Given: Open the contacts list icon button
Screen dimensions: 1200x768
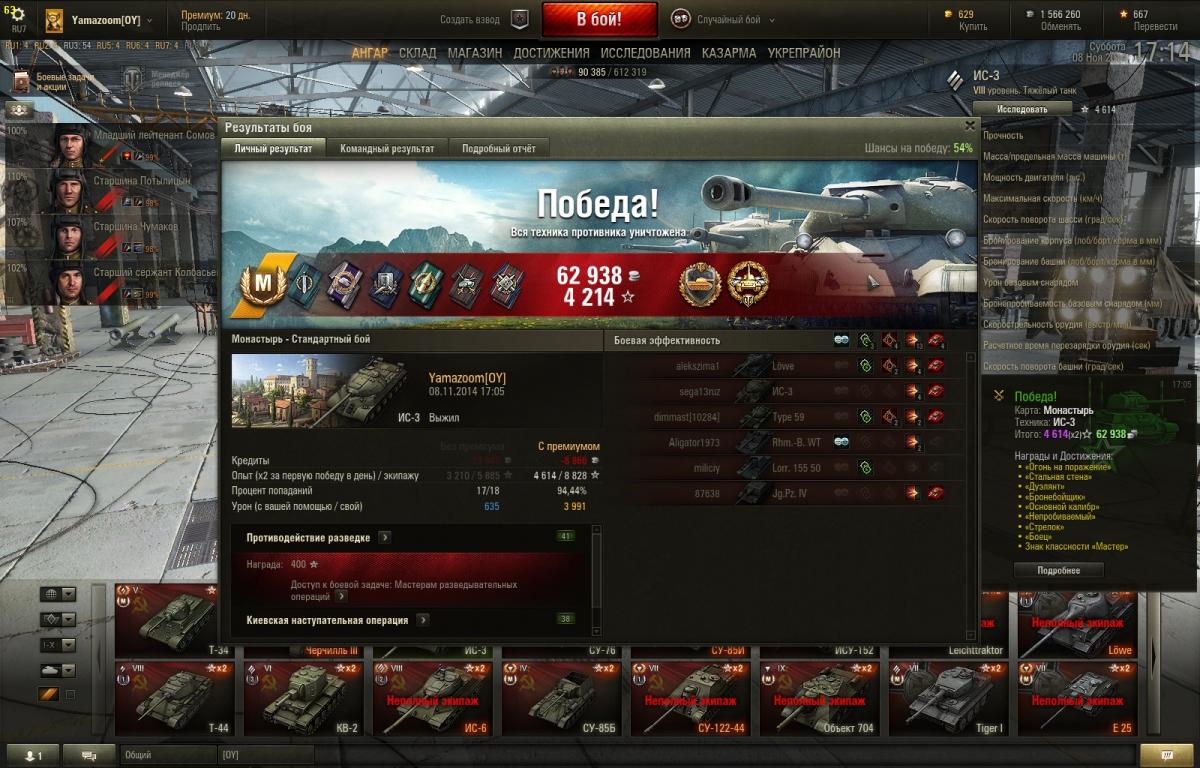Looking at the screenshot, I should click(33, 755).
